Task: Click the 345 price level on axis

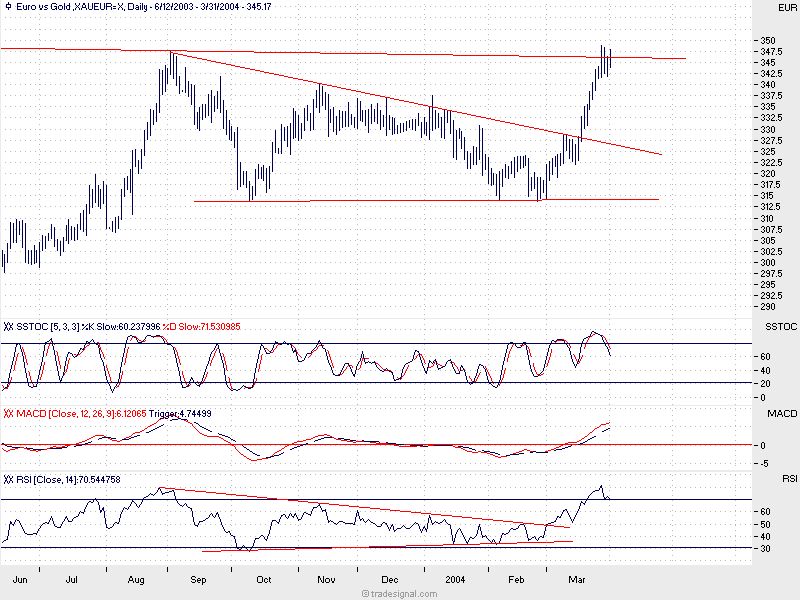Action: [x=768, y=62]
